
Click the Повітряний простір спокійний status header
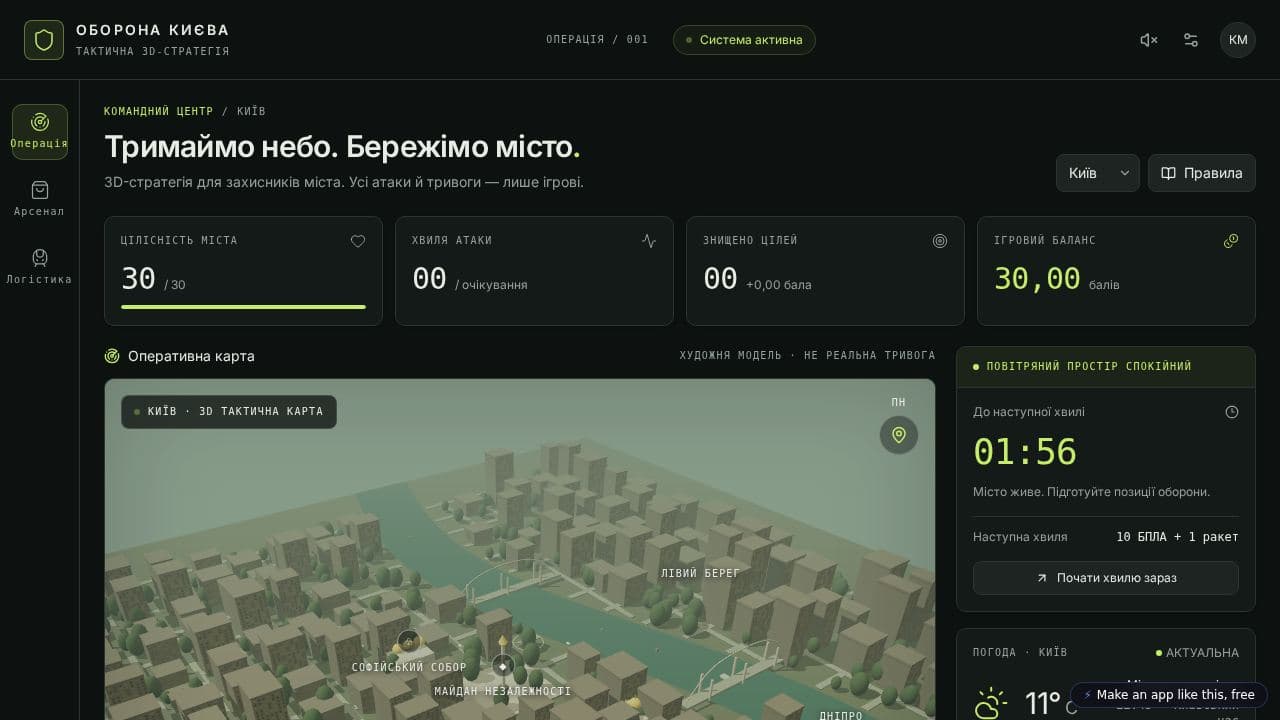coord(1106,367)
